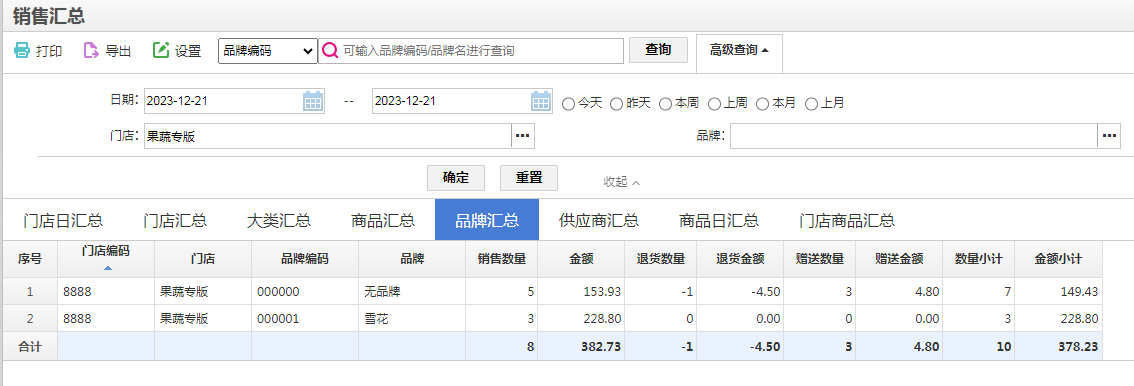
Task: Select the 本周 radio button
Action: pyautogui.click(x=665, y=103)
